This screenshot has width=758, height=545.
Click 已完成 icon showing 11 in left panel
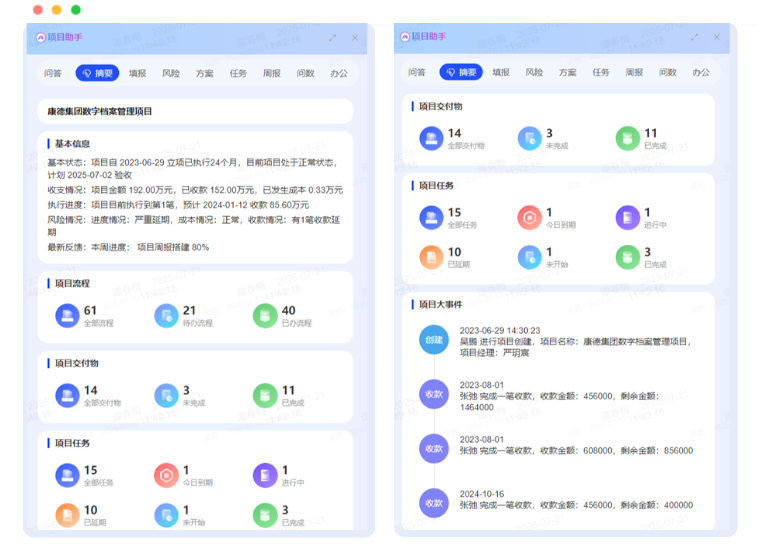tap(265, 396)
